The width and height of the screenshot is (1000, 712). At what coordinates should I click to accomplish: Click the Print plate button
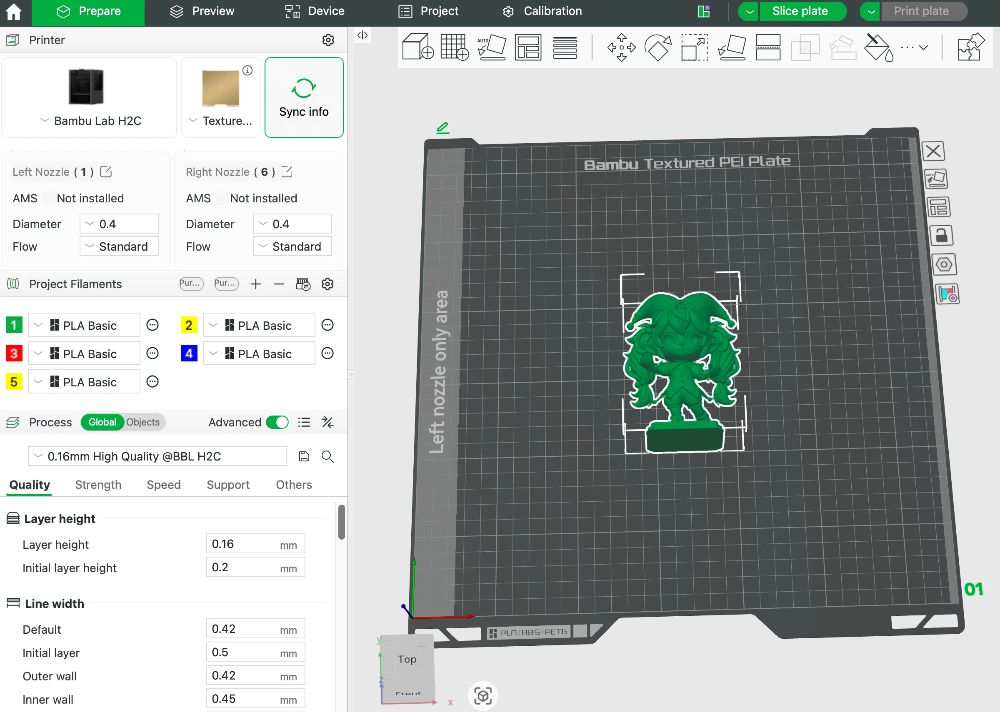click(x=924, y=11)
